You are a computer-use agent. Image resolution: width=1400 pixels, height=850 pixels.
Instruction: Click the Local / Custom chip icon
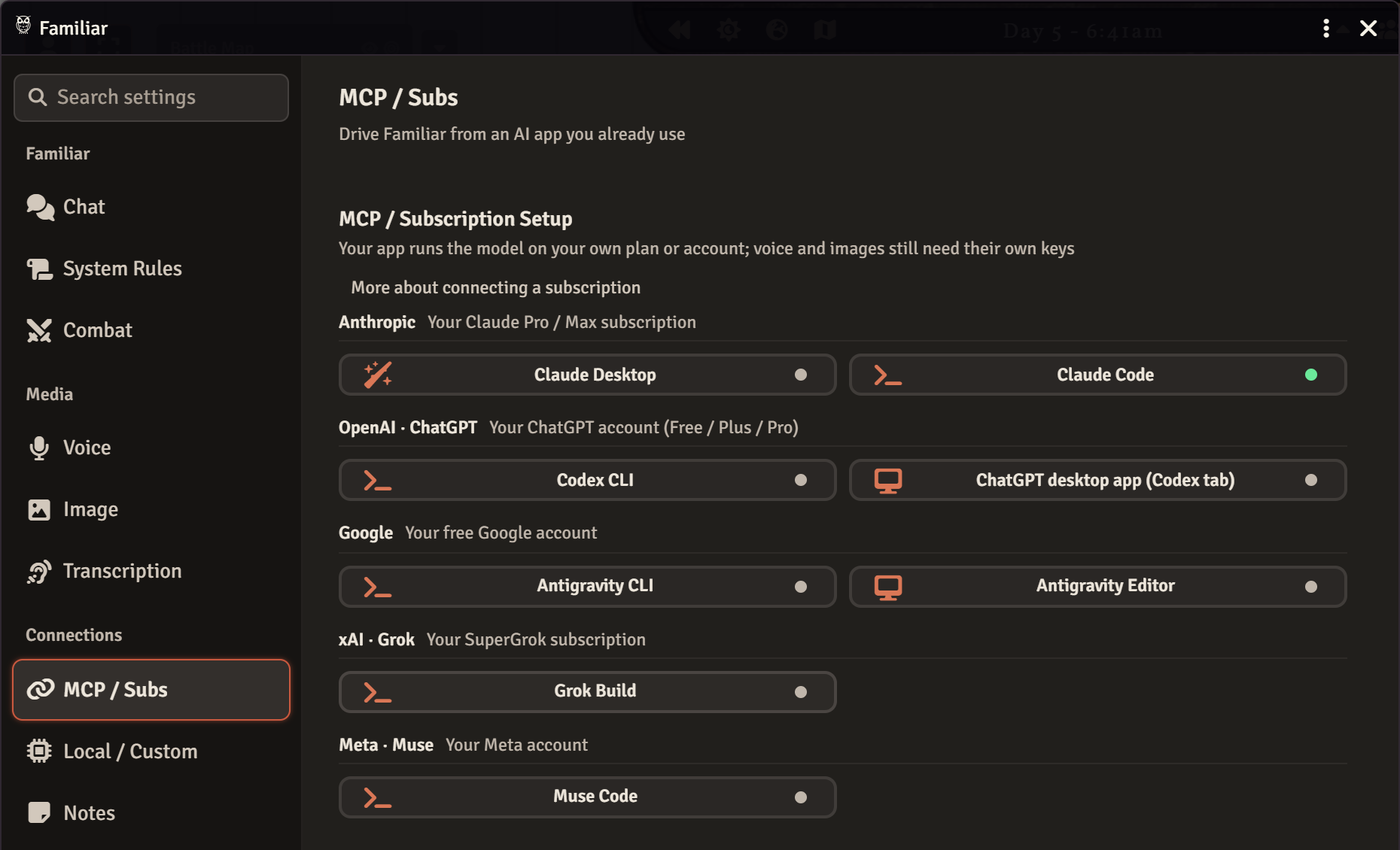(x=39, y=751)
